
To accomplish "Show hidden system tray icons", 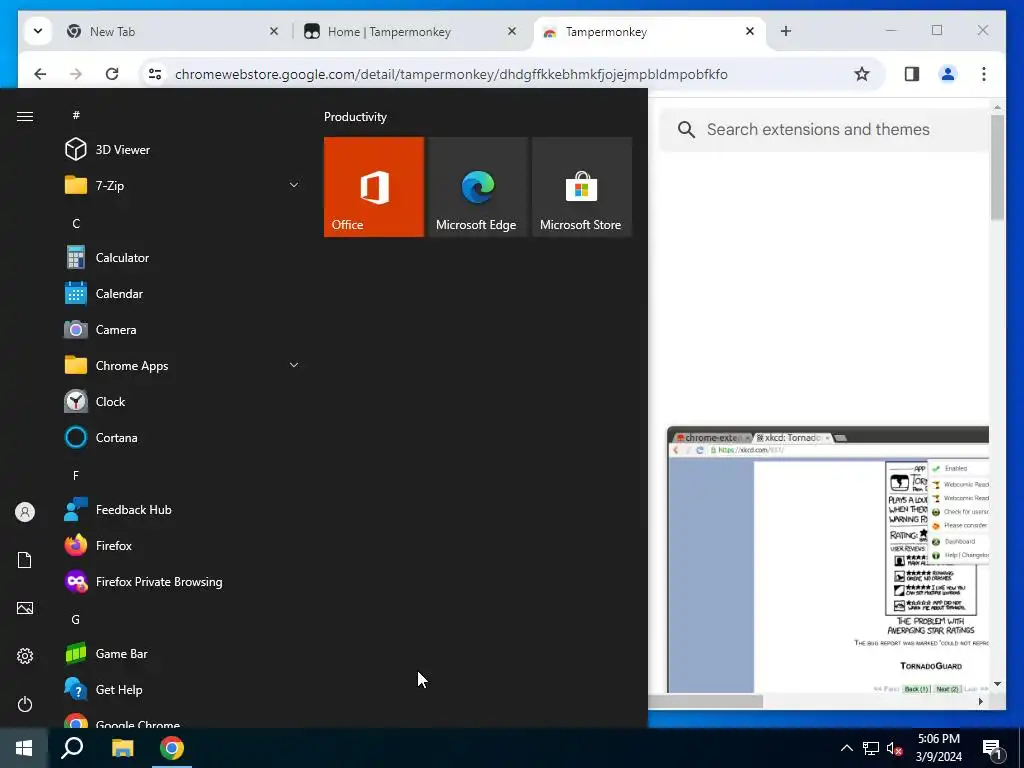I will tap(846, 748).
